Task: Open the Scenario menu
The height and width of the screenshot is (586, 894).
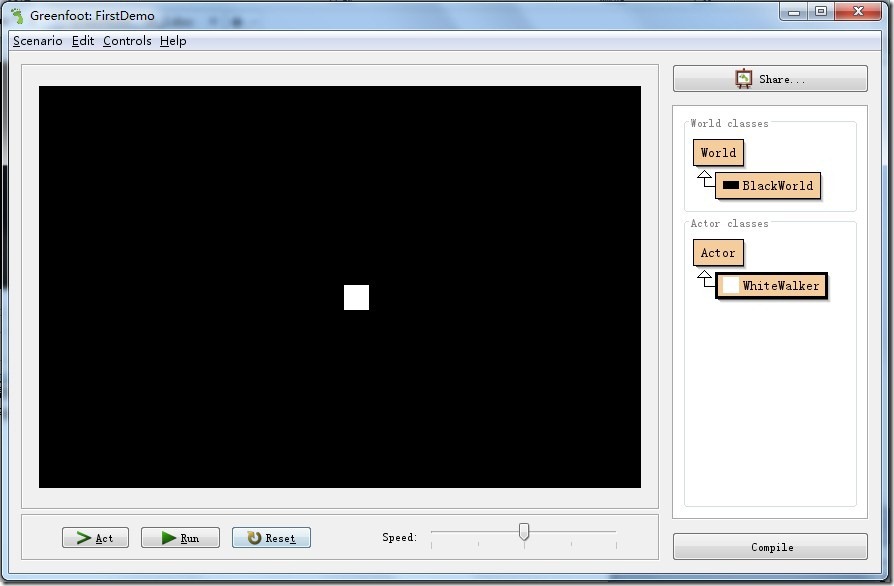Action: 38,41
